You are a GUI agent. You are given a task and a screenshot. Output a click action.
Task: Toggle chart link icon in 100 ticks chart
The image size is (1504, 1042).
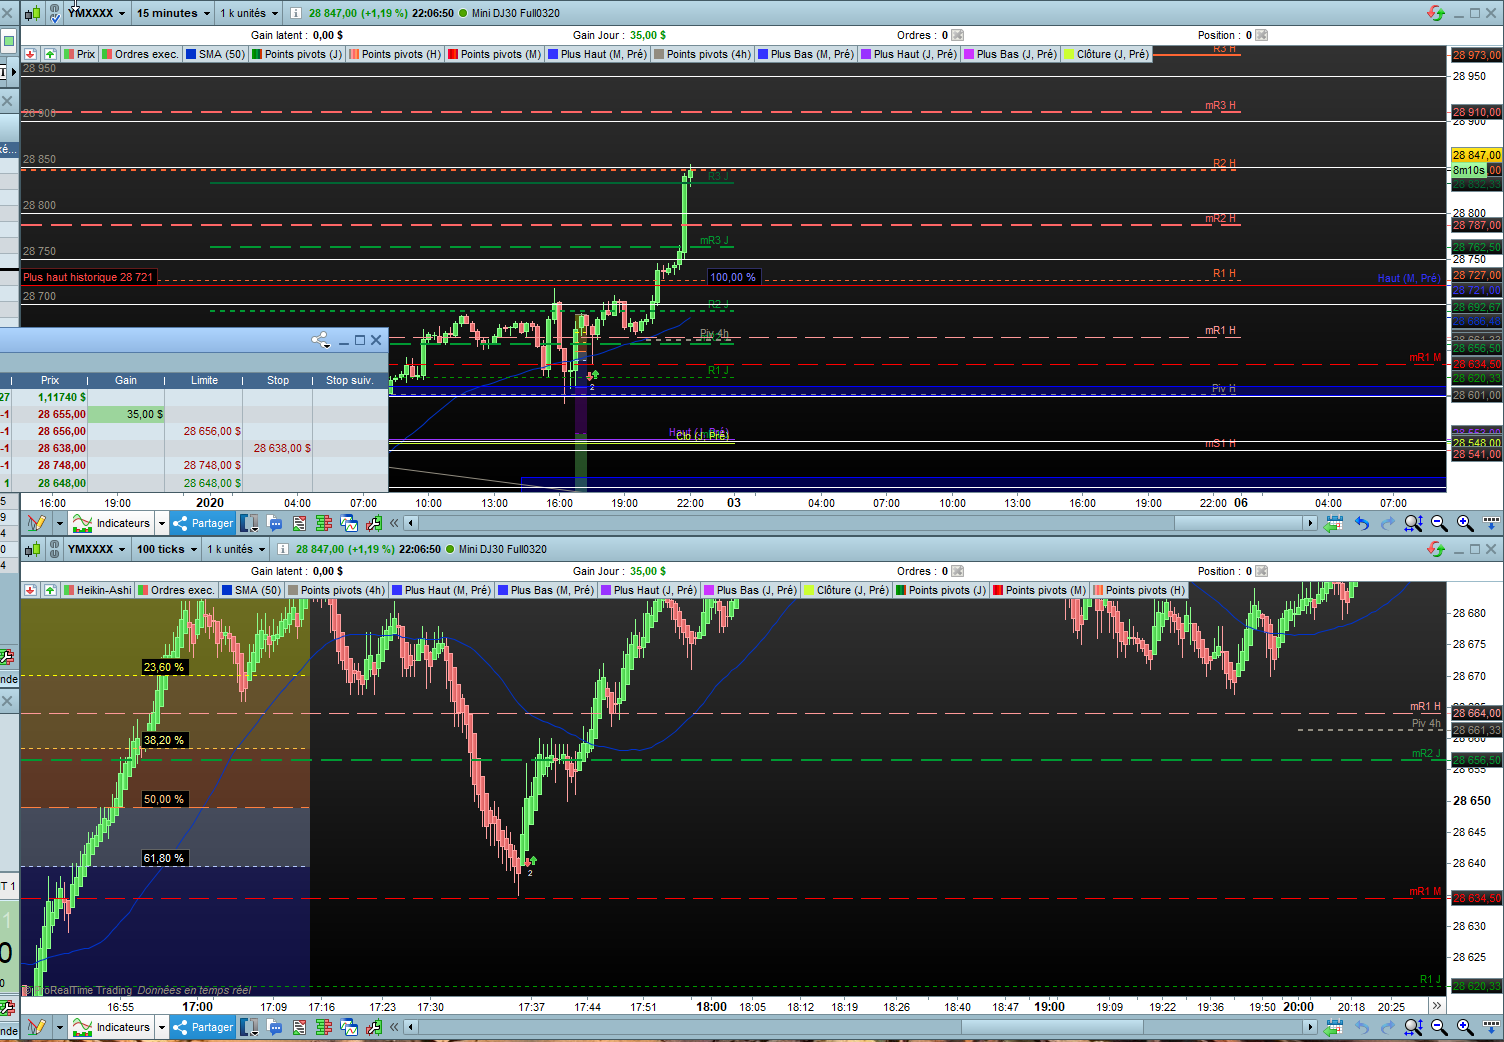point(55,549)
